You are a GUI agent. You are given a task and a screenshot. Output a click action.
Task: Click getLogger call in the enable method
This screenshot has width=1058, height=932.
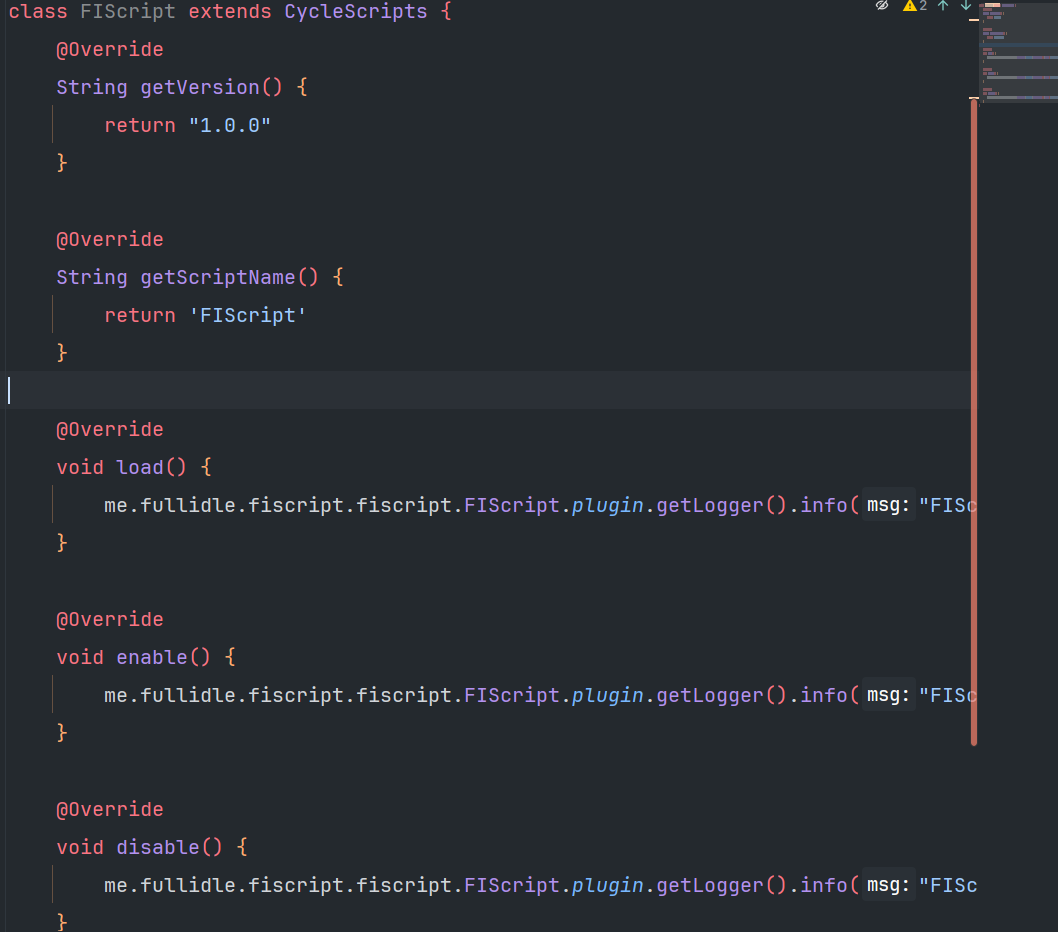710,696
